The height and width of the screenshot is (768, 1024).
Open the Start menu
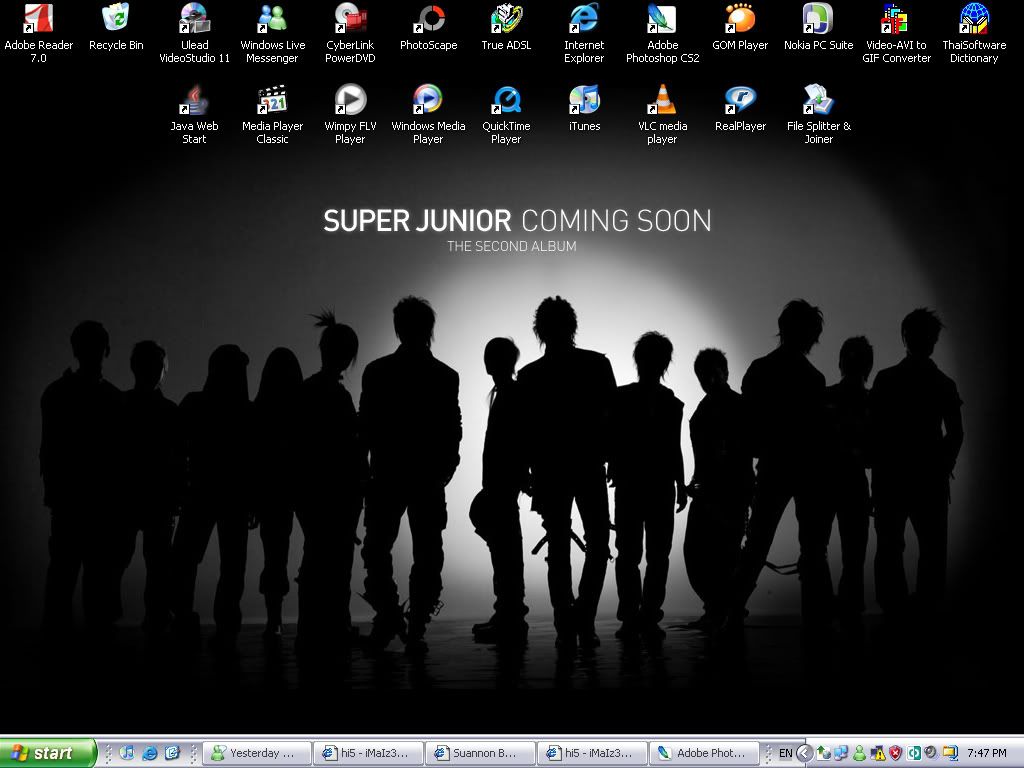pos(47,753)
